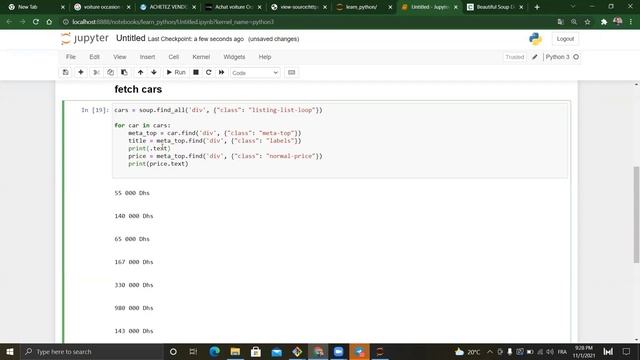
Task: Switch to the view-source browser tab
Action: [x=298, y=7]
